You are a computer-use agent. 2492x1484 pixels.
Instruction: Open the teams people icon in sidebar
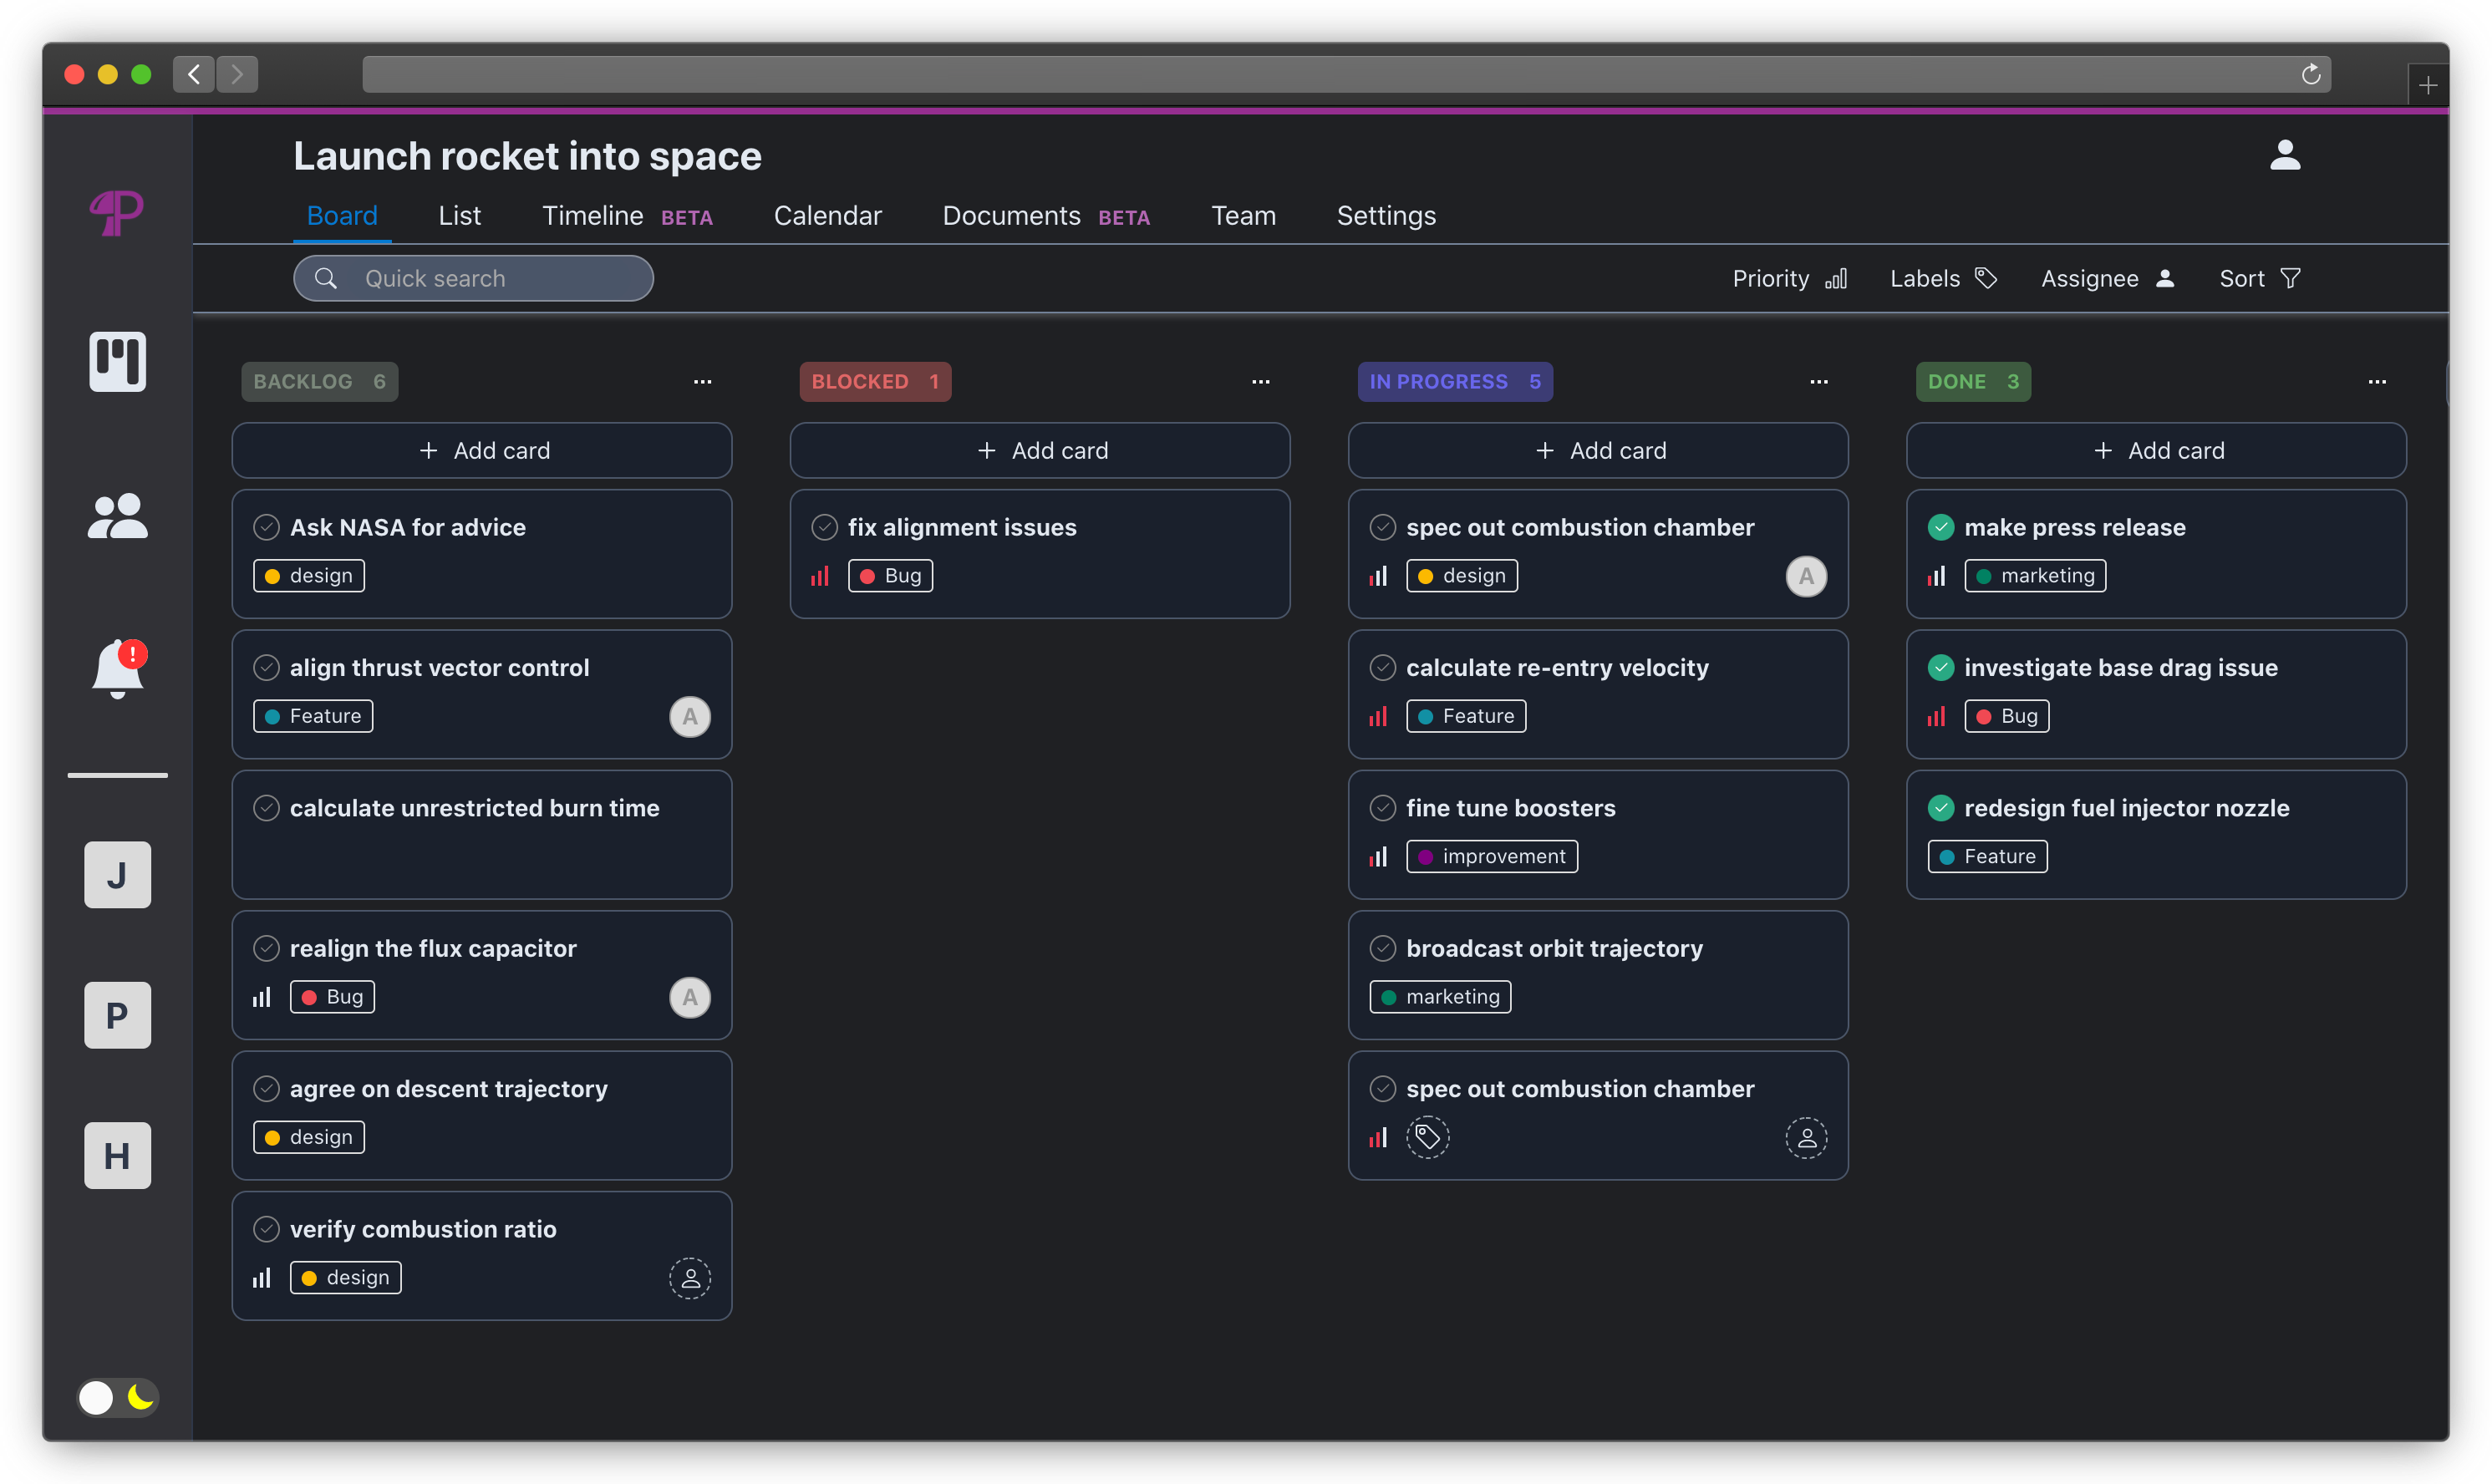[x=118, y=516]
